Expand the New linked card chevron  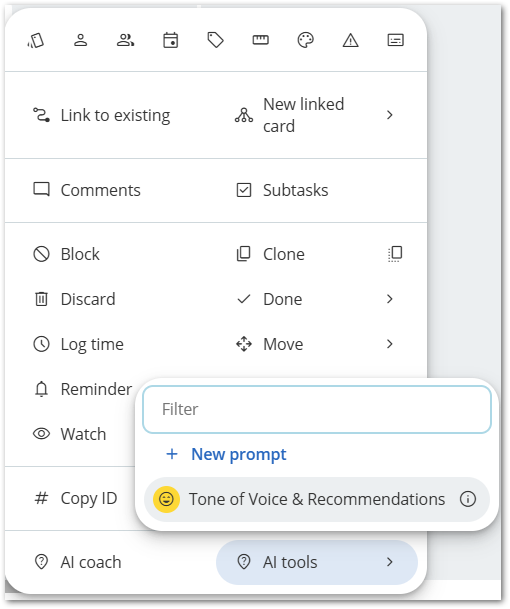point(390,115)
